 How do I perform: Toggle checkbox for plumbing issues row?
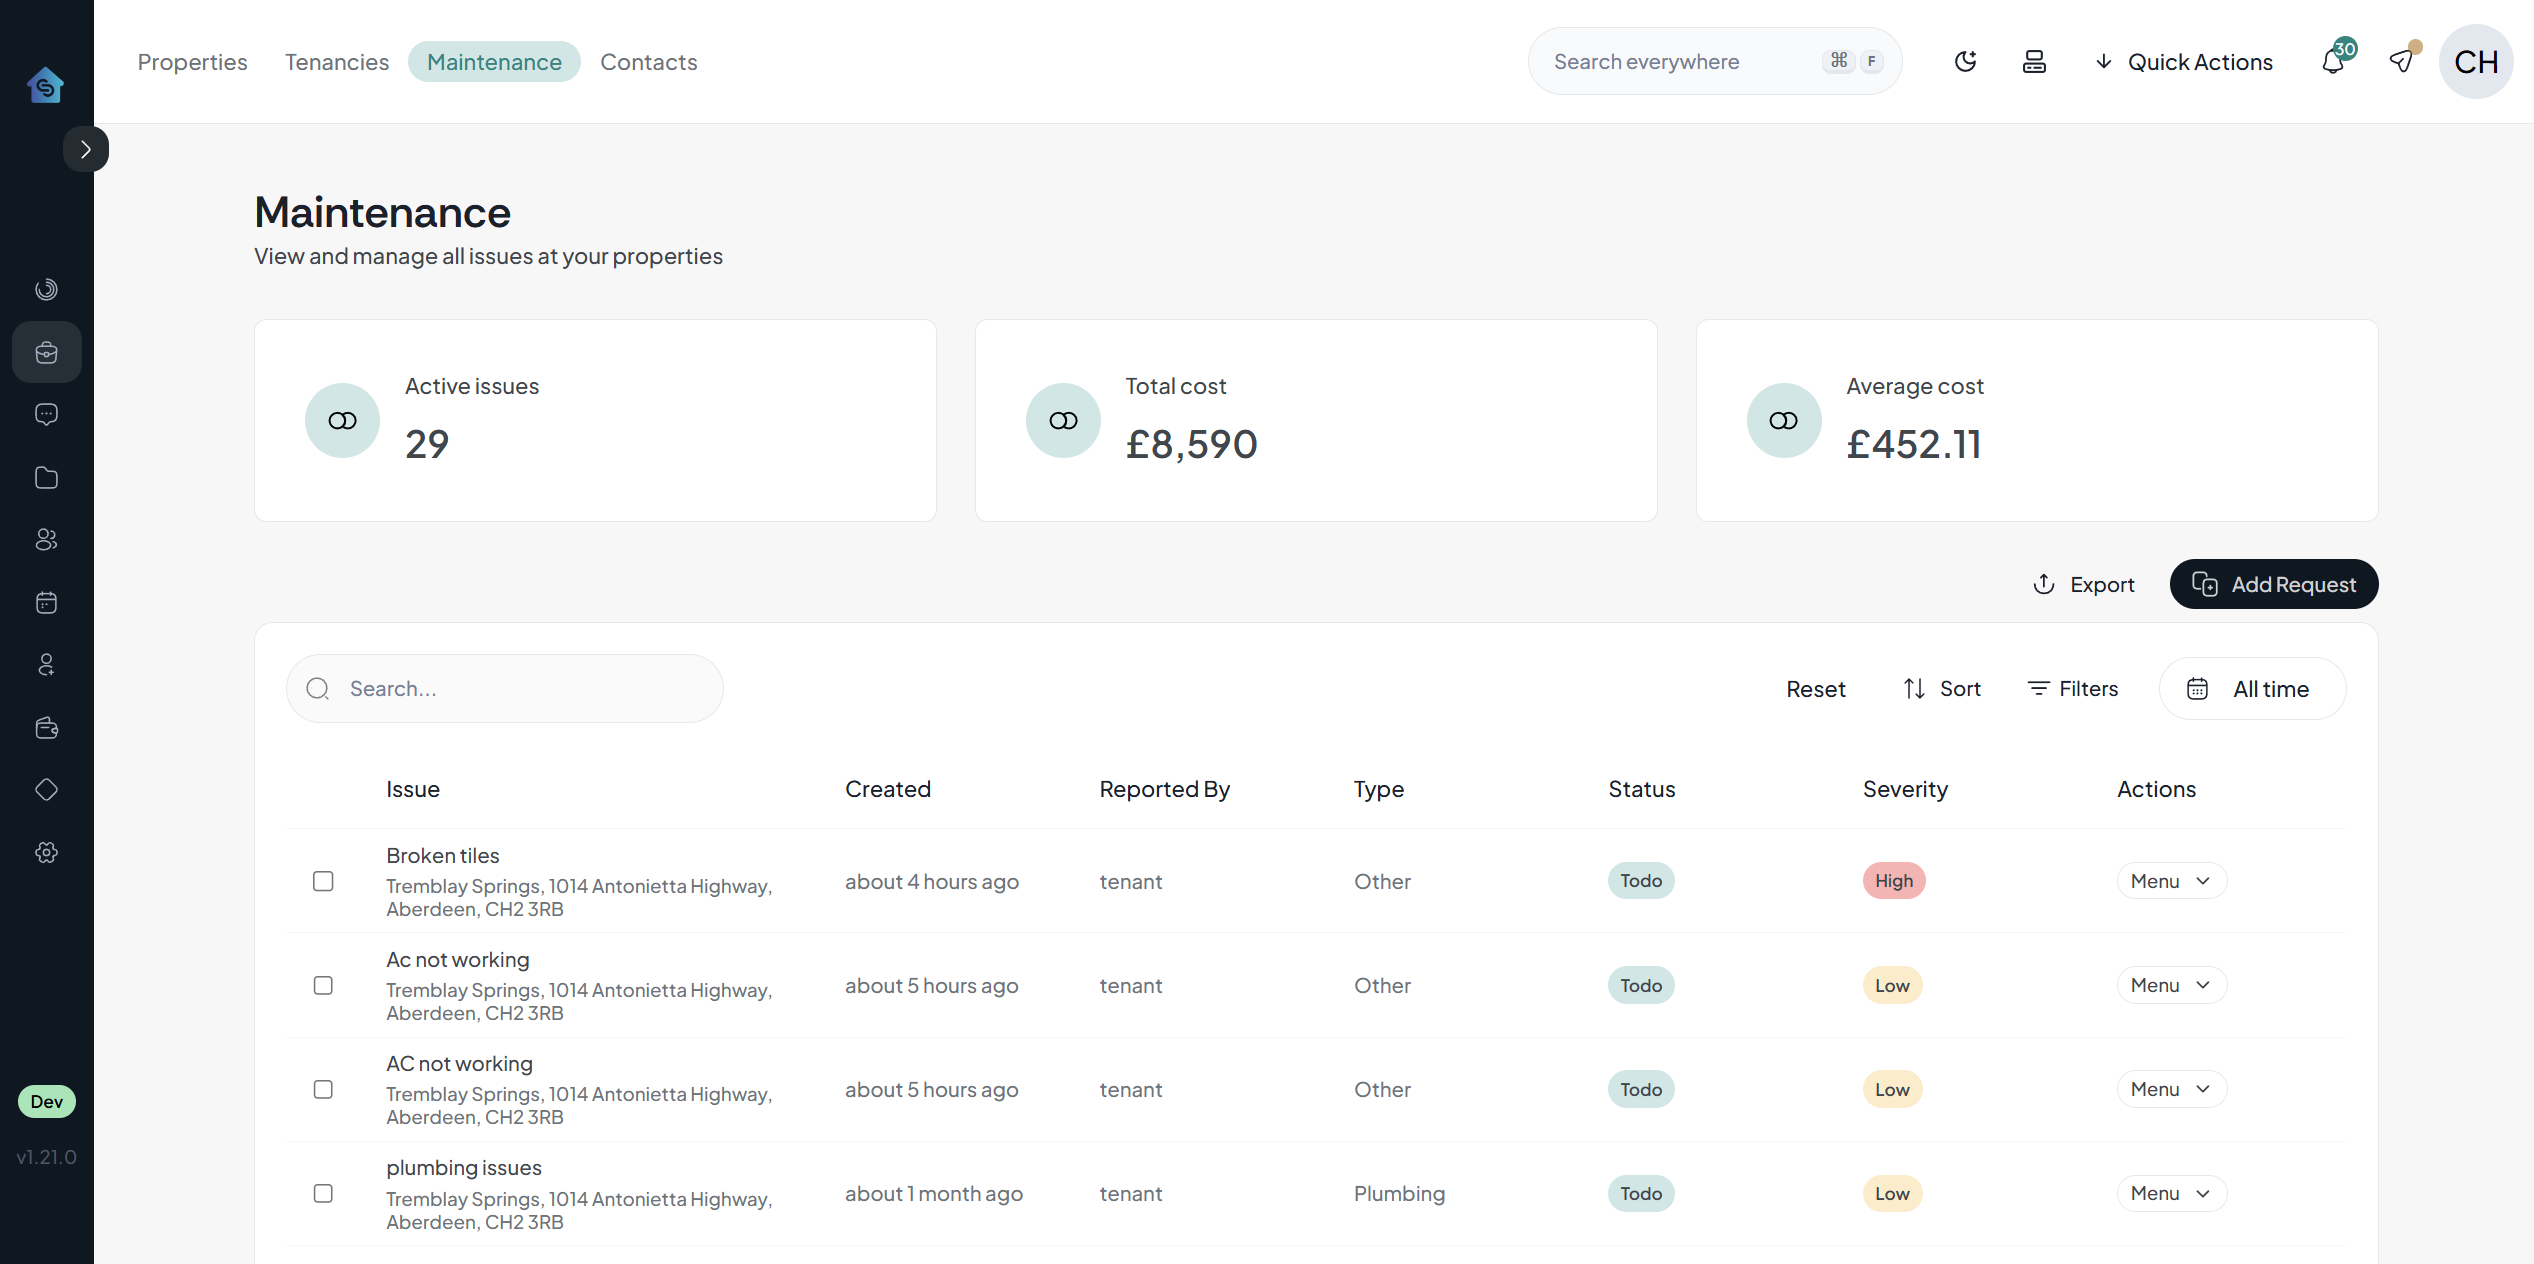tap(323, 1193)
